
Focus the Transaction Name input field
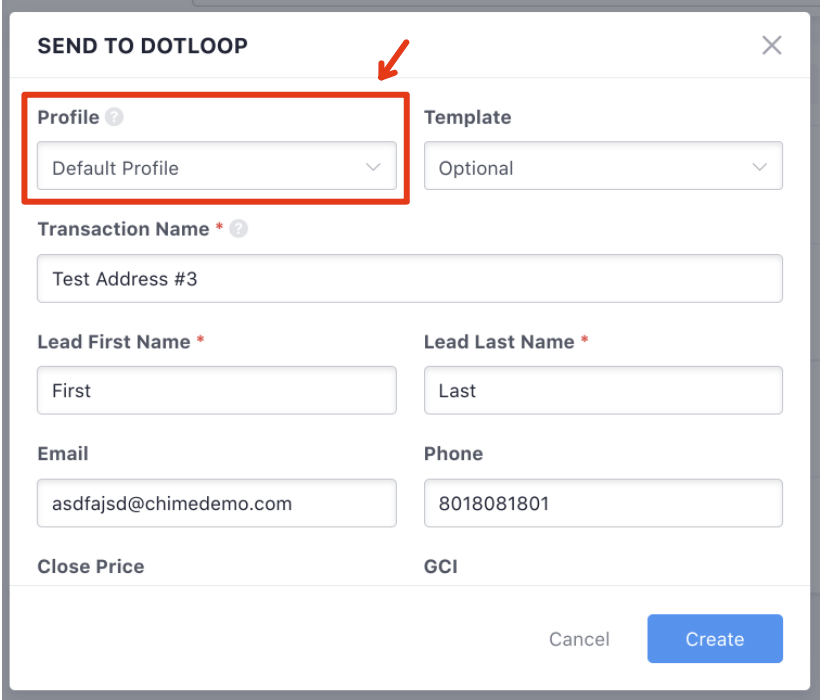point(410,278)
